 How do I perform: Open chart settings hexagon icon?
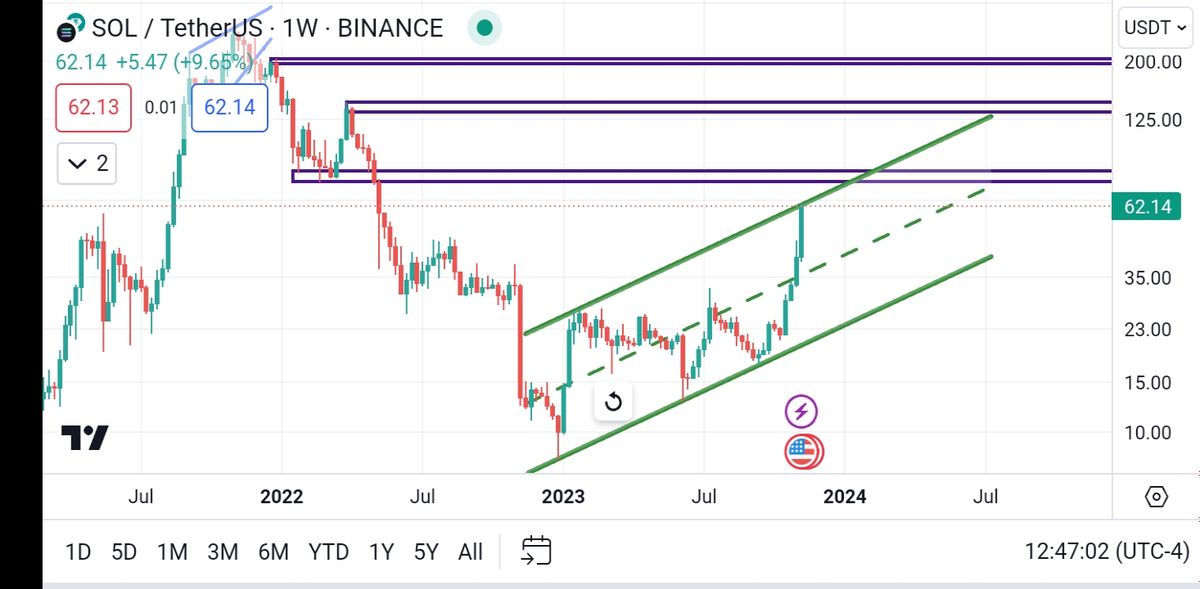pos(1156,497)
